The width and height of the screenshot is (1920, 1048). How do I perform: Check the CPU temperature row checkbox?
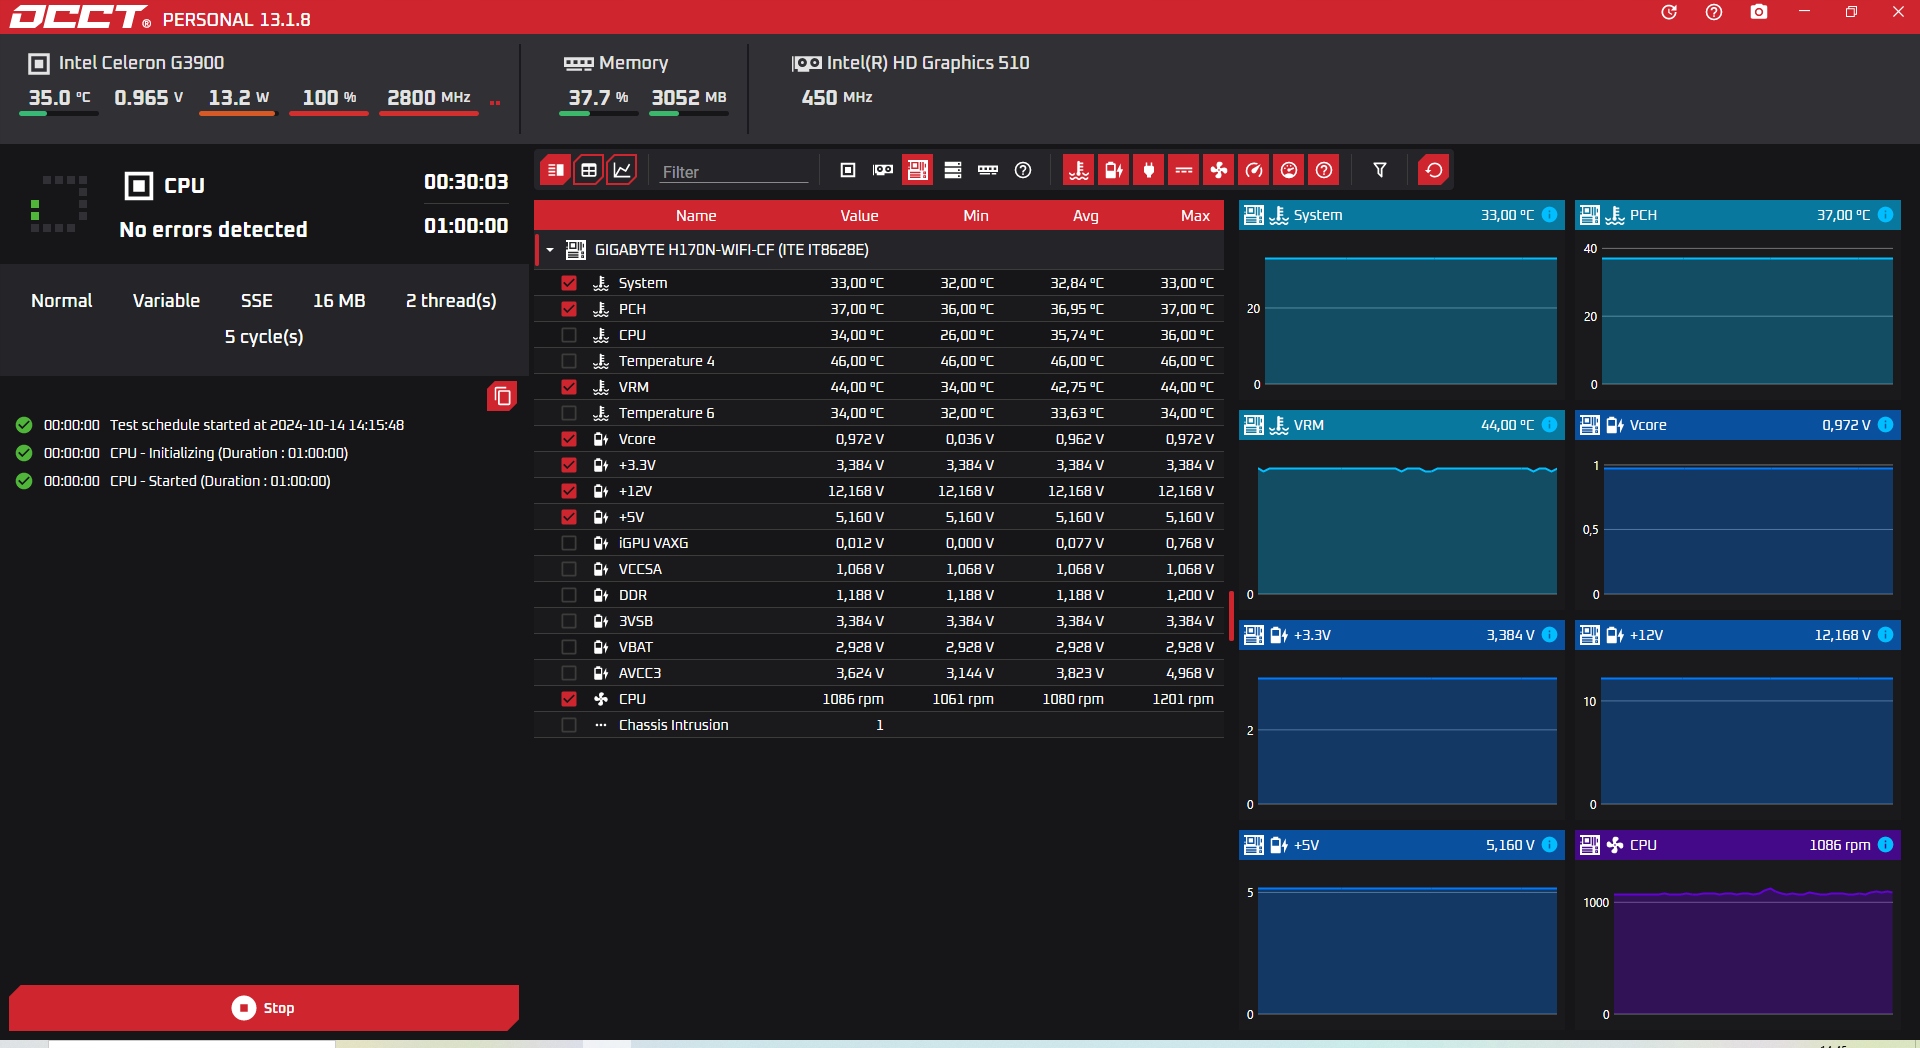(569, 335)
